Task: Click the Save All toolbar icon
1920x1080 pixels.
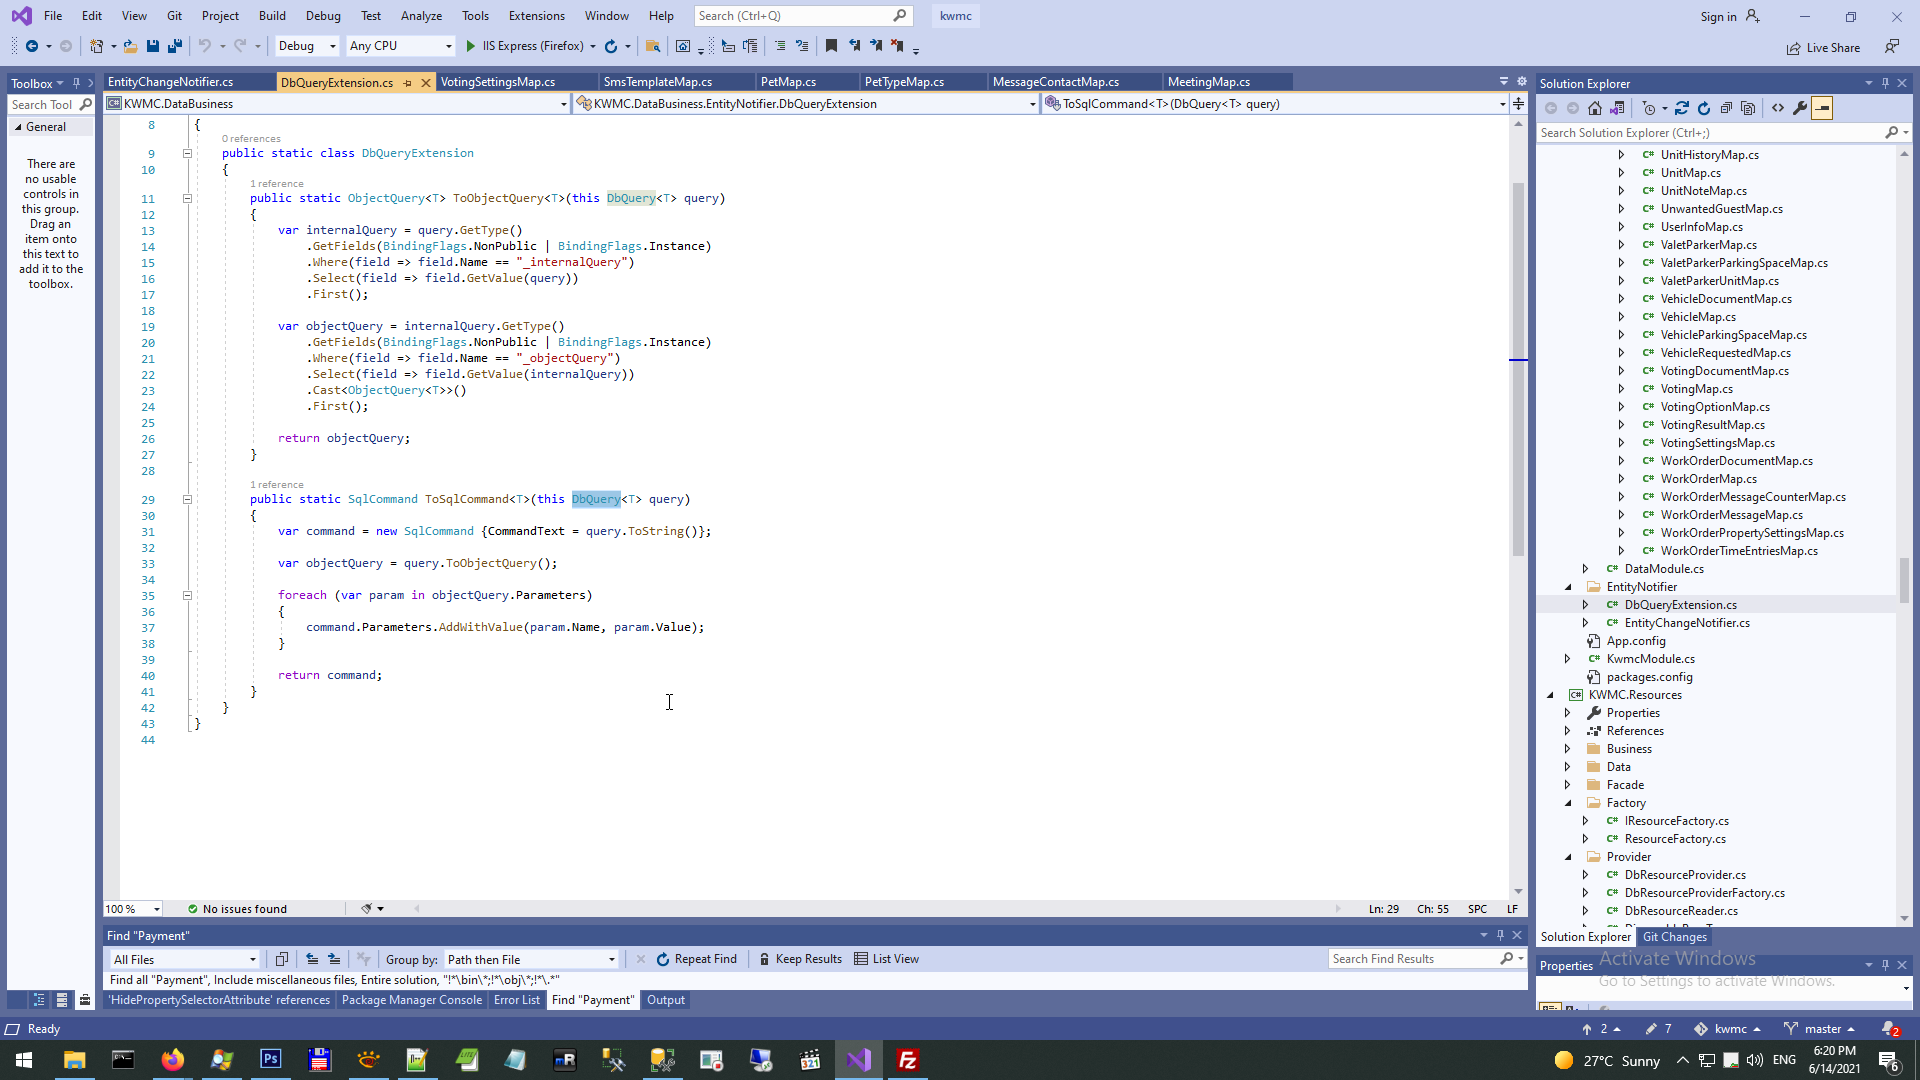Action: [175, 46]
